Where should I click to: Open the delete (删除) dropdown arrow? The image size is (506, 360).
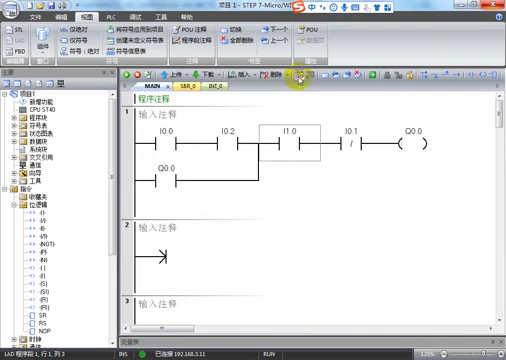tap(287, 75)
